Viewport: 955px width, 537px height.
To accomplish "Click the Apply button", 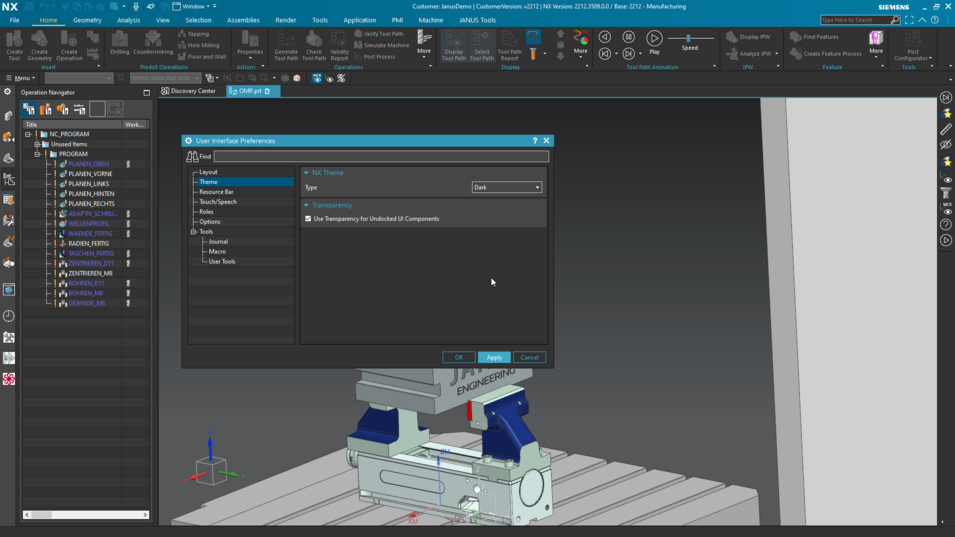I will point(494,357).
